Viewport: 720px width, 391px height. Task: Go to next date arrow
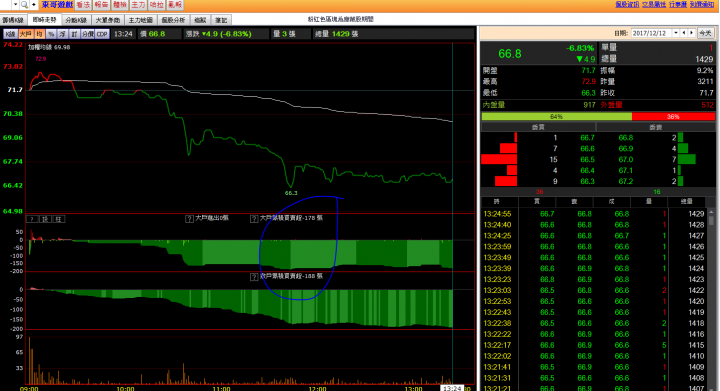coord(692,33)
